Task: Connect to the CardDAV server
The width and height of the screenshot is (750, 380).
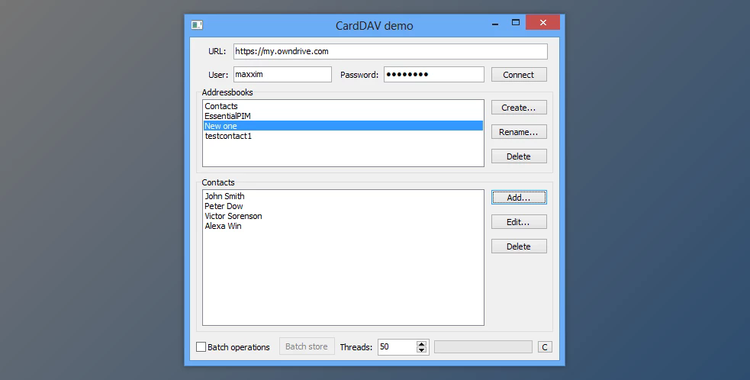Action: [518, 75]
